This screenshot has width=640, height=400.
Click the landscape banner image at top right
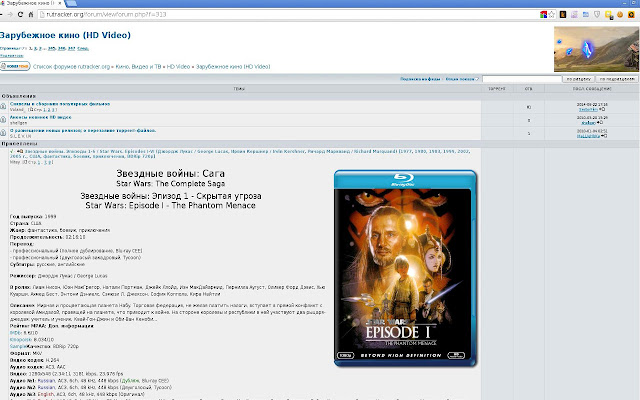click(x=596, y=49)
